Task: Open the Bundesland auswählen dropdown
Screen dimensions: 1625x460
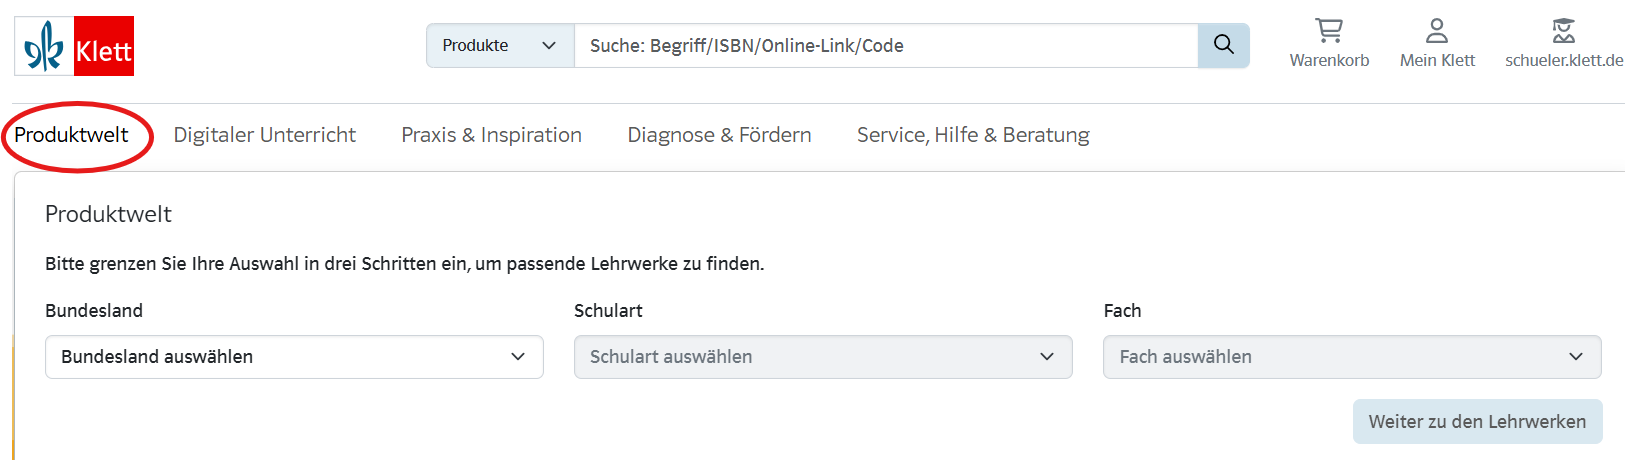Action: point(294,357)
